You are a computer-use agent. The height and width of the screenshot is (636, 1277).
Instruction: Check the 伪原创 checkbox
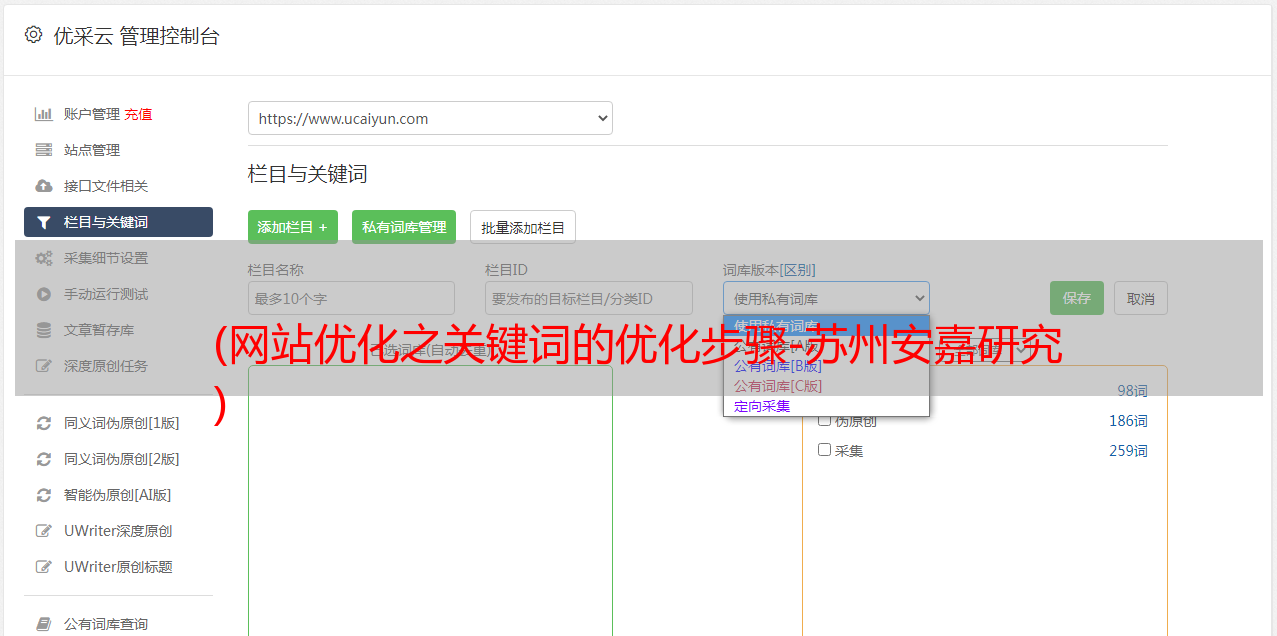pyautogui.click(x=825, y=420)
